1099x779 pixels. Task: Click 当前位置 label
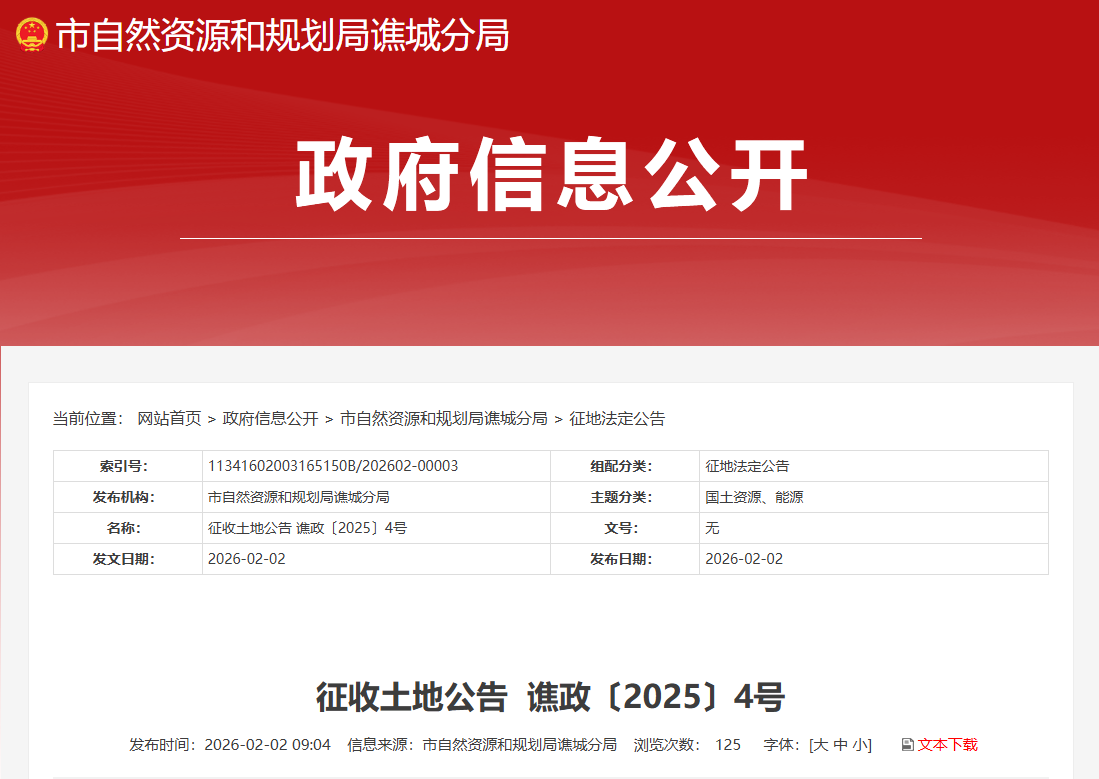pos(88,419)
